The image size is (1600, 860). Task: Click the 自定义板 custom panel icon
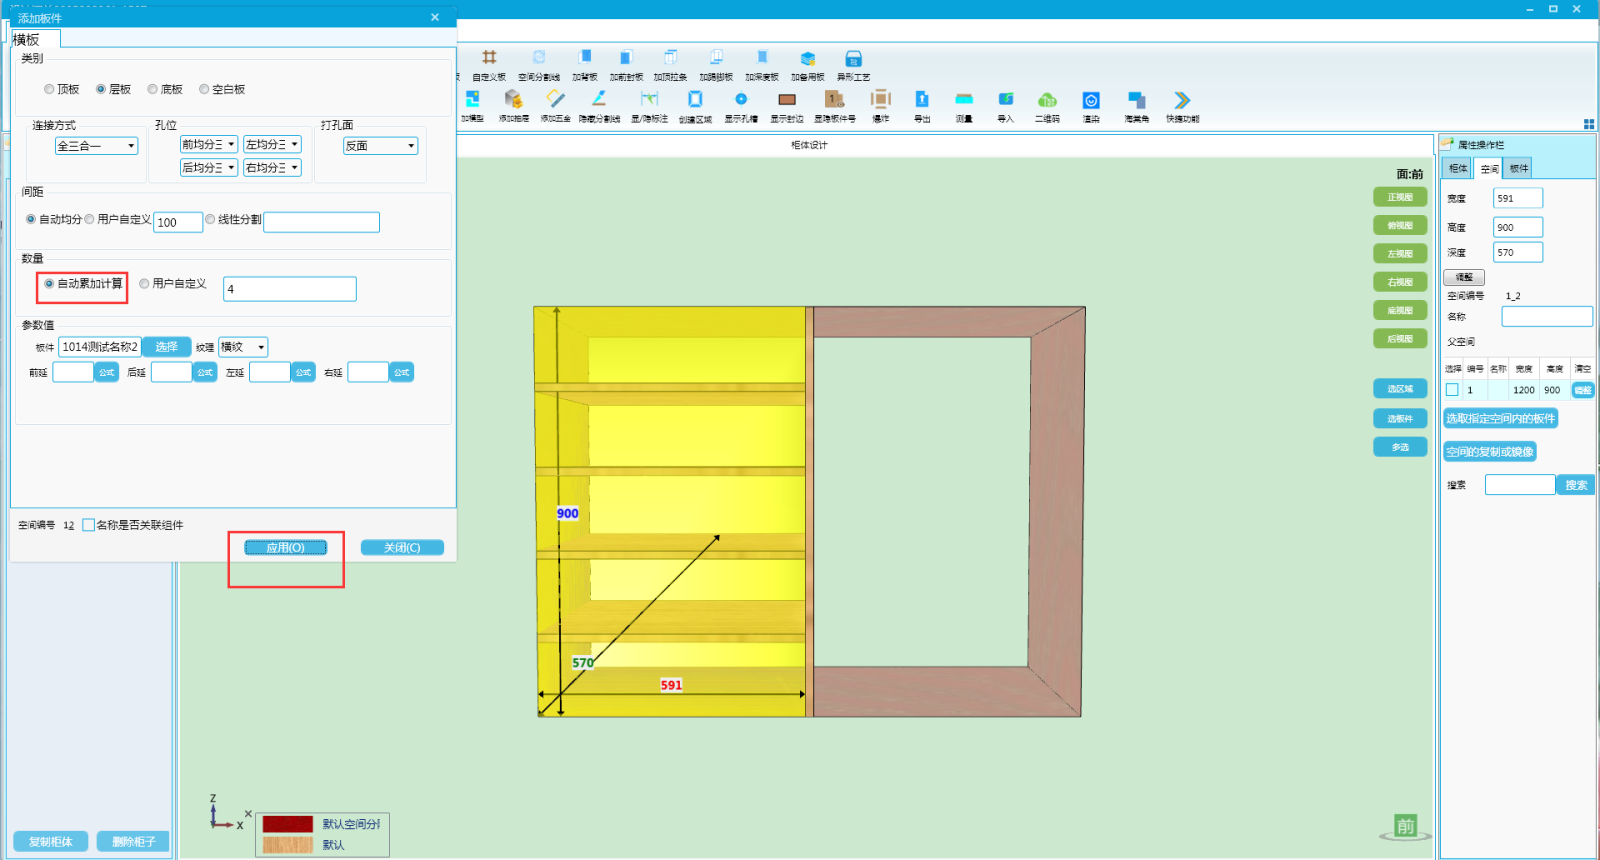(489, 59)
